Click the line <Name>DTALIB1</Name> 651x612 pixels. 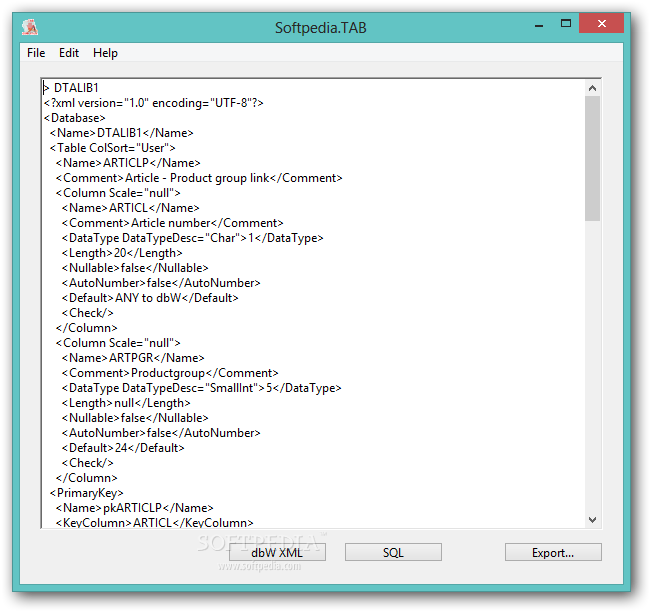pyautogui.click(x=122, y=133)
